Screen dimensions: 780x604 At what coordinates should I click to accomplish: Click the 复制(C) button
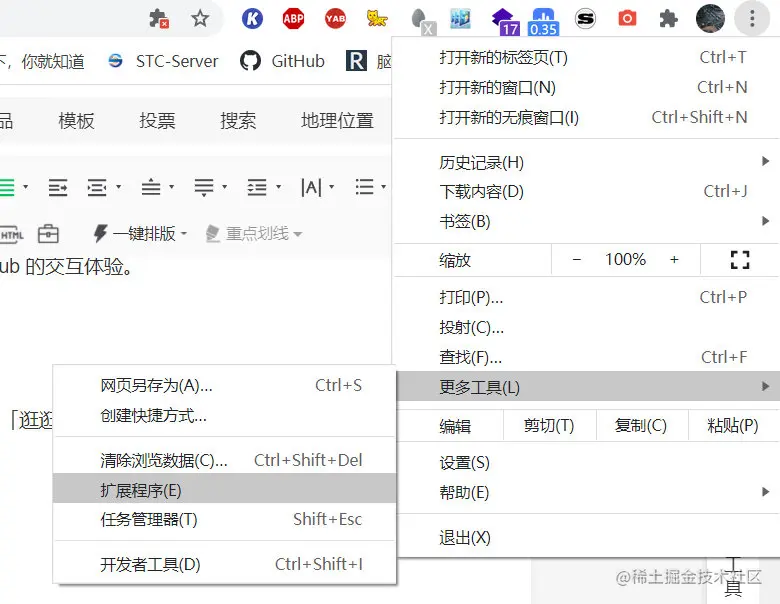pos(641,426)
